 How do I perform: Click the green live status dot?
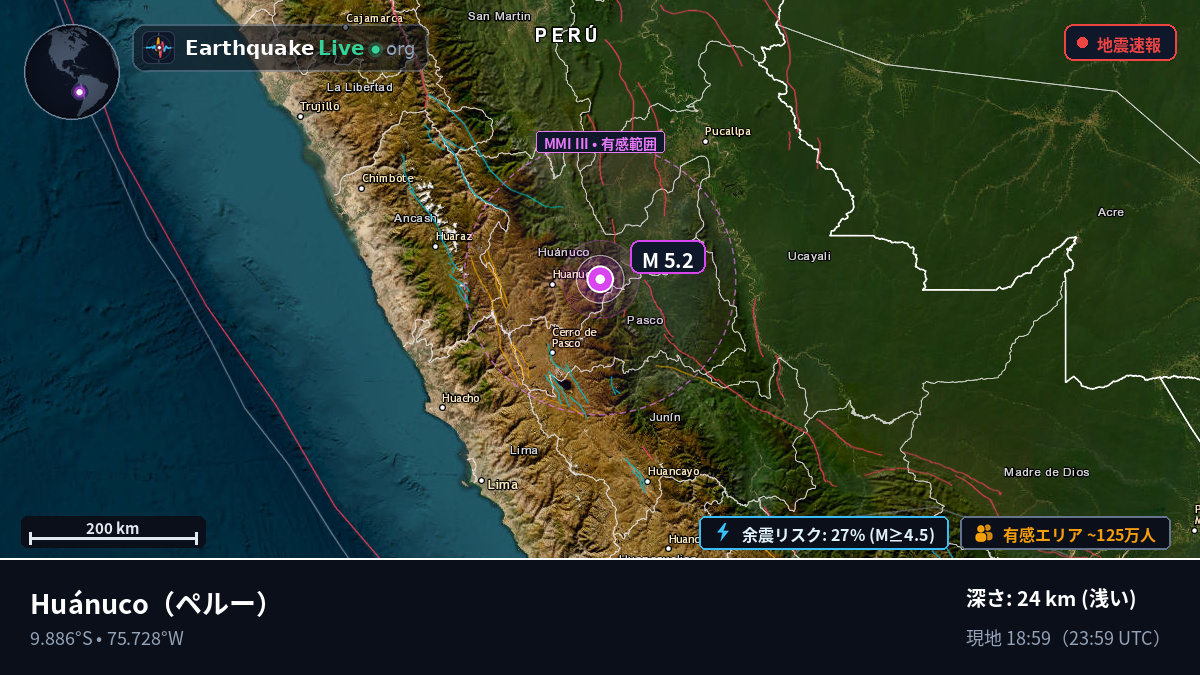pyautogui.click(x=375, y=48)
